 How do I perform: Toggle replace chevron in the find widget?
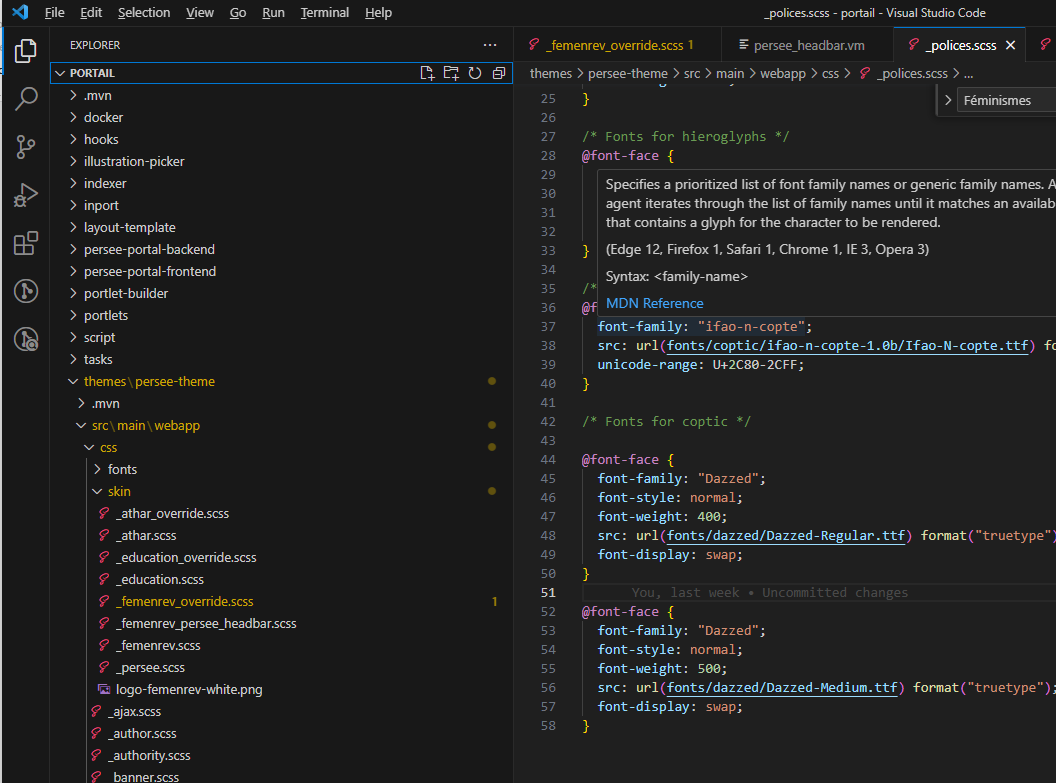(x=947, y=100)
